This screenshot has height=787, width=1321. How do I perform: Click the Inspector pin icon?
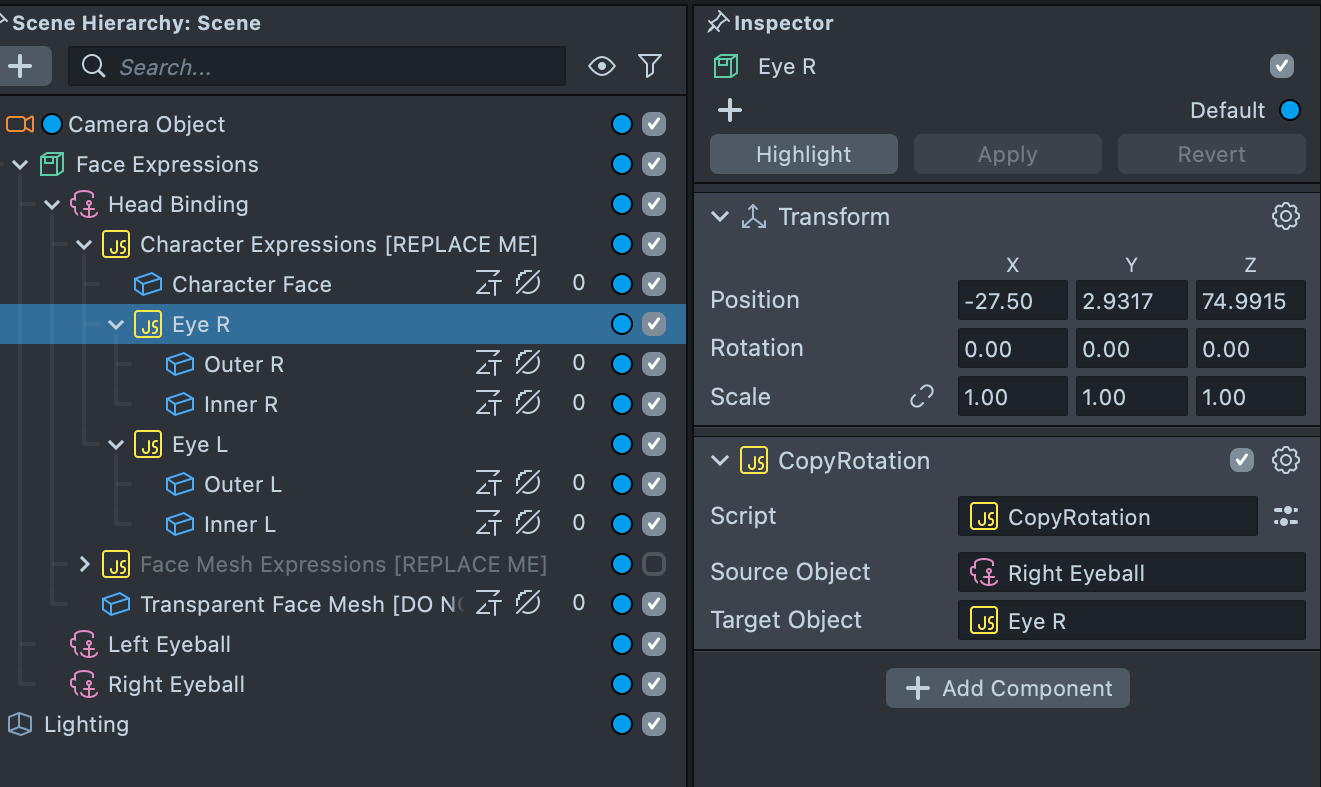[717, 22]
